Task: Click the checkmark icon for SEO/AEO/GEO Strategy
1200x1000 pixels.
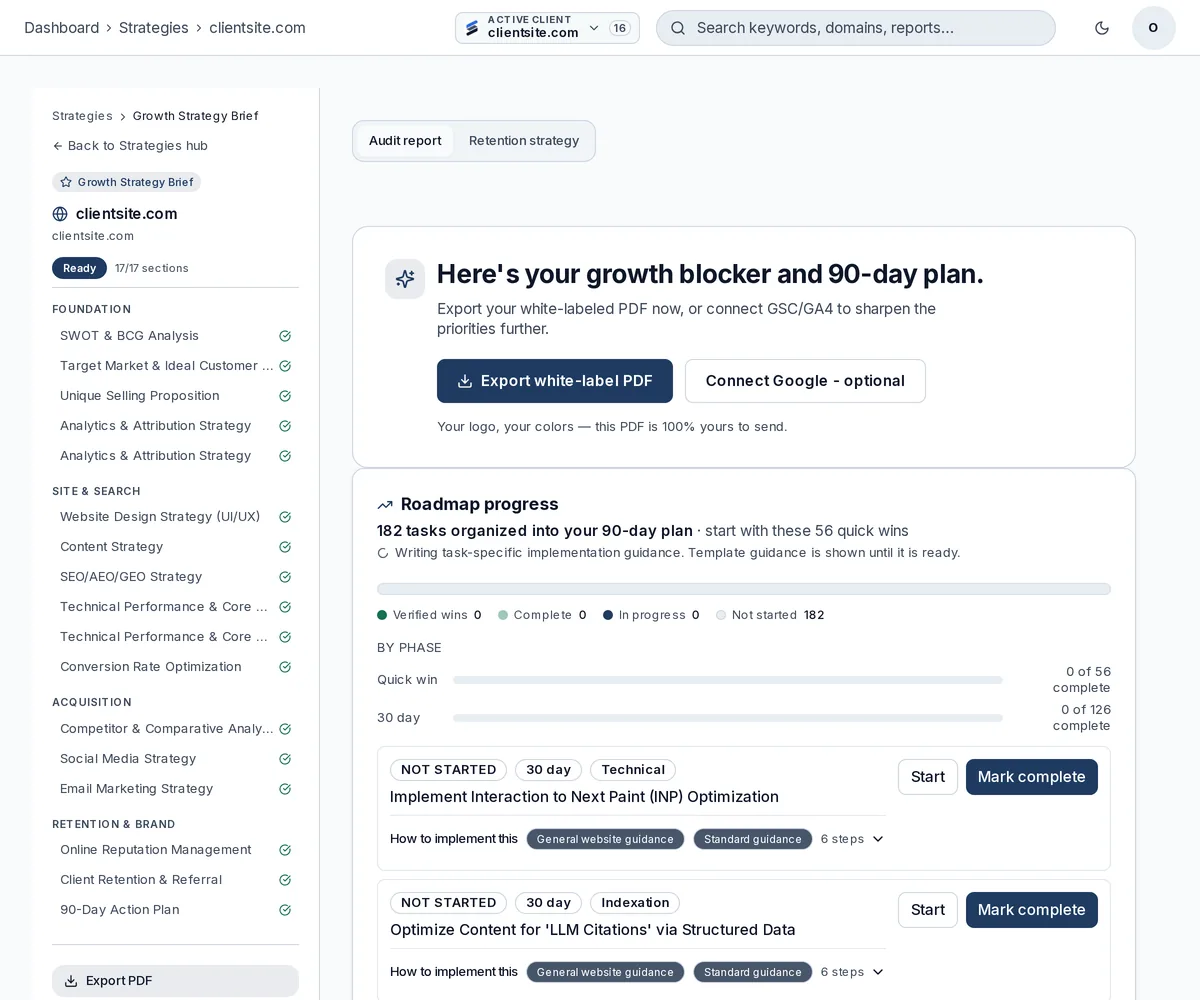Action: point(285,577)
